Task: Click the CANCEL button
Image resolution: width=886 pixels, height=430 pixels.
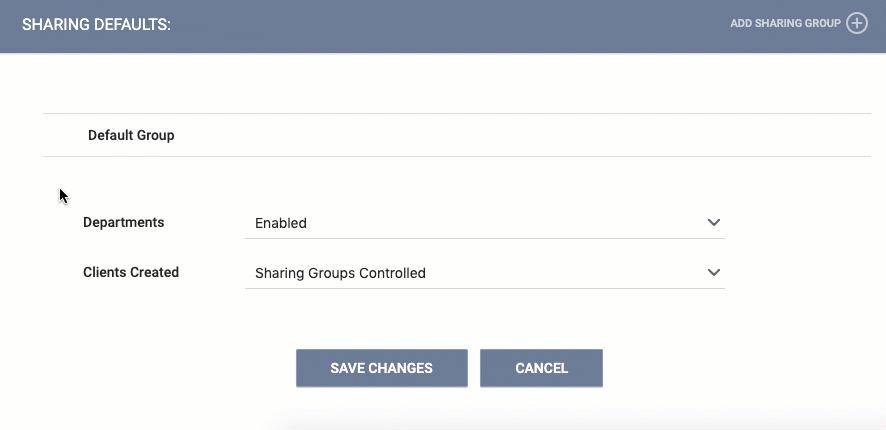Action: (x=541, y=368)
